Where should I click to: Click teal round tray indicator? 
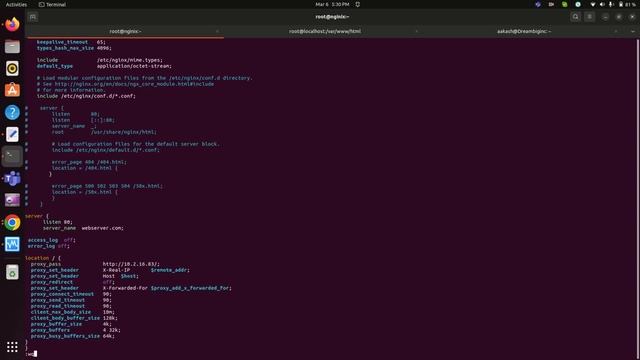tap(578, 4)
